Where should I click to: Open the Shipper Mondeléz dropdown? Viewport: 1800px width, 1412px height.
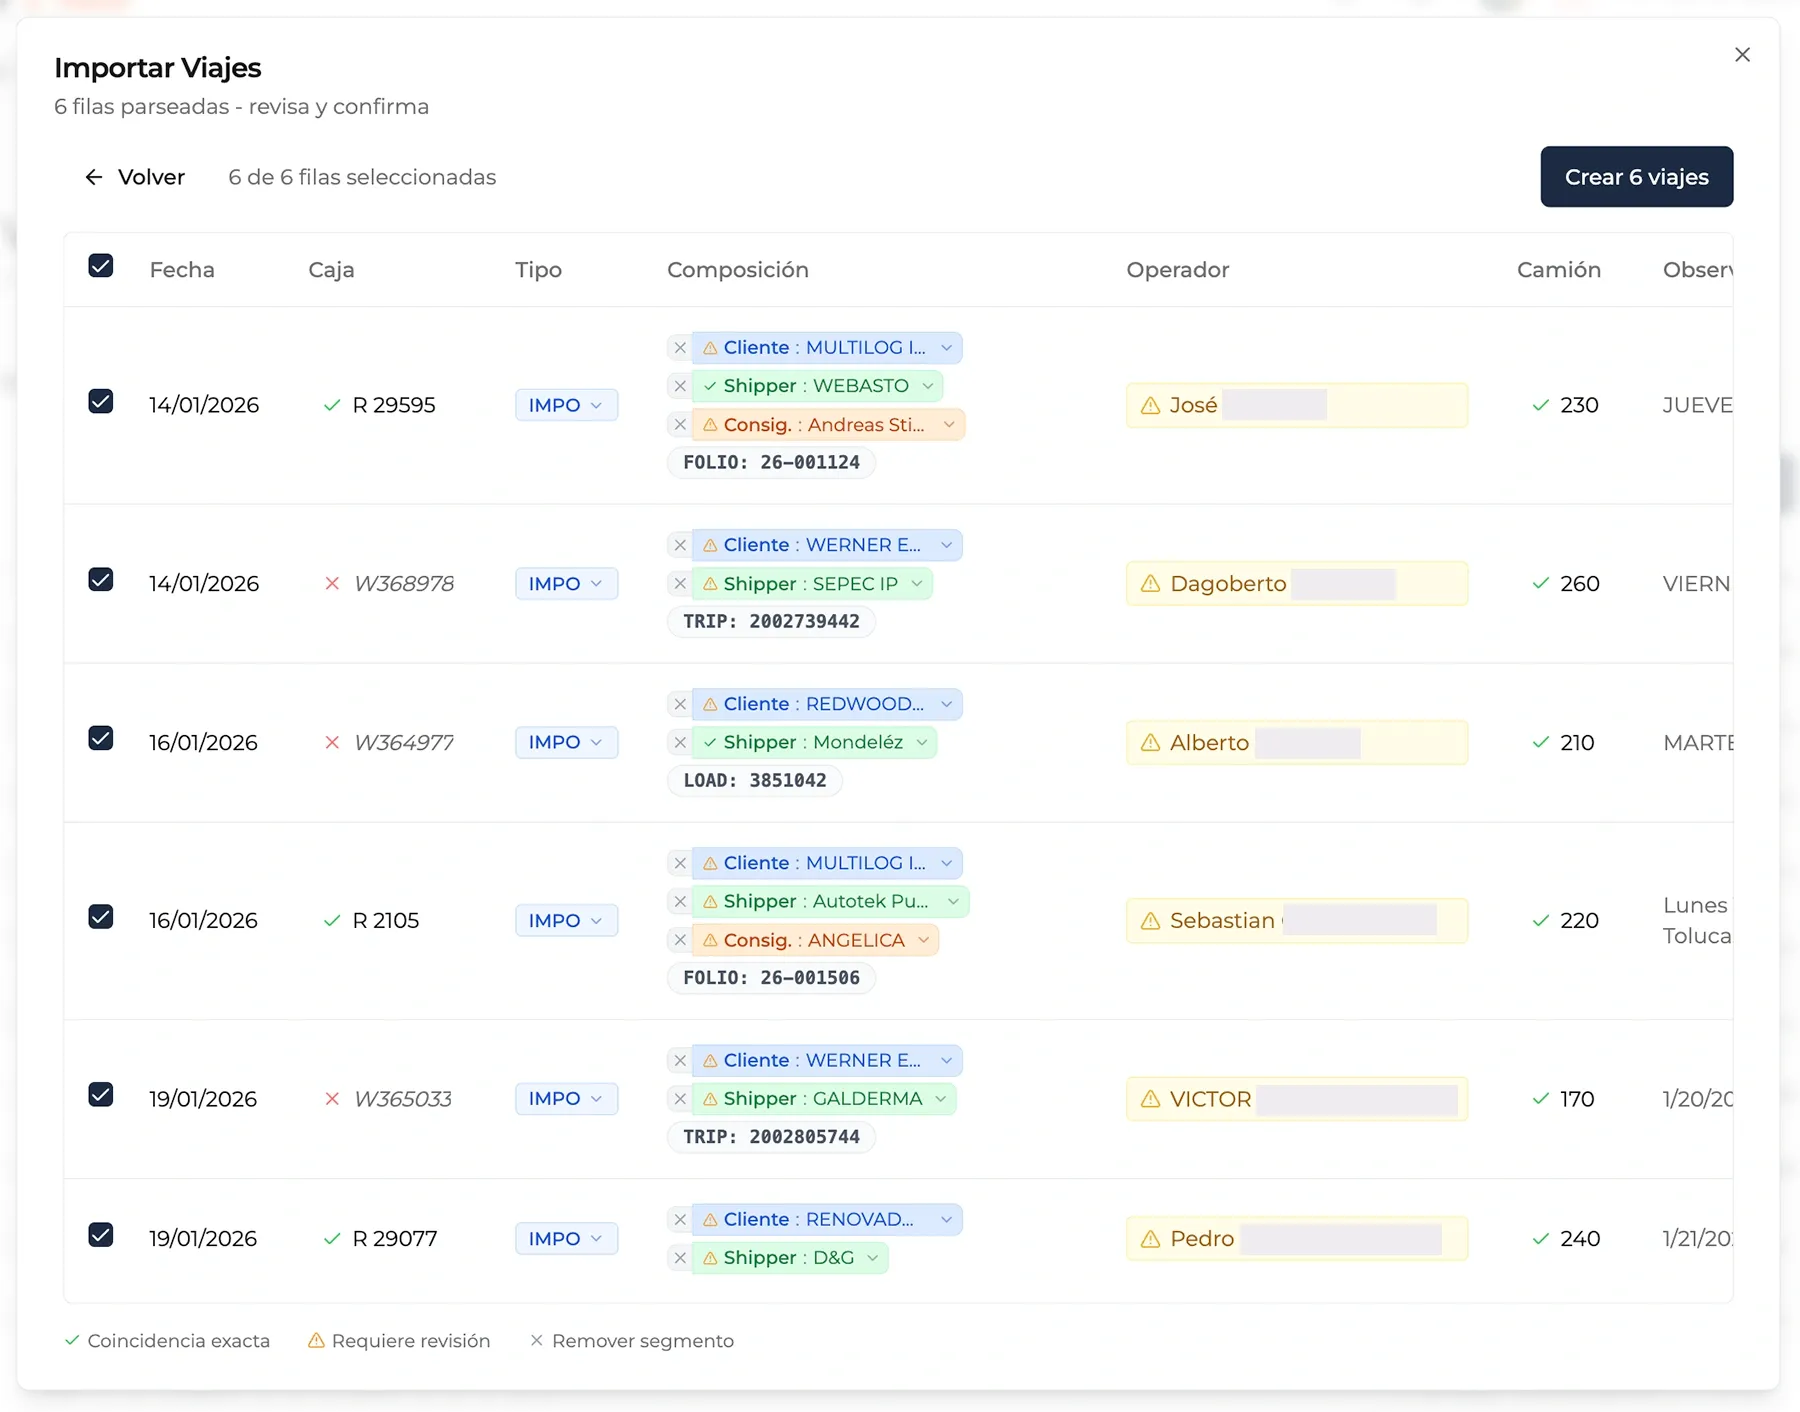pyautogui.click(x=921, y=742)
